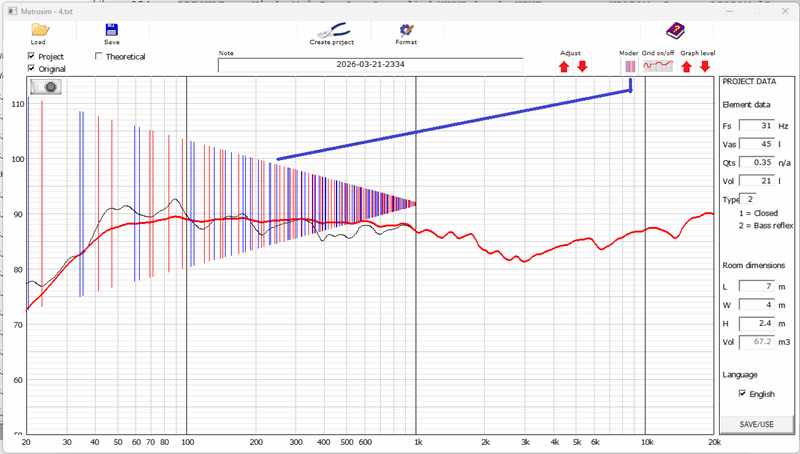Click the camera screenshot icon
This screenshot has width=800, height=454.
coord(46,87)
